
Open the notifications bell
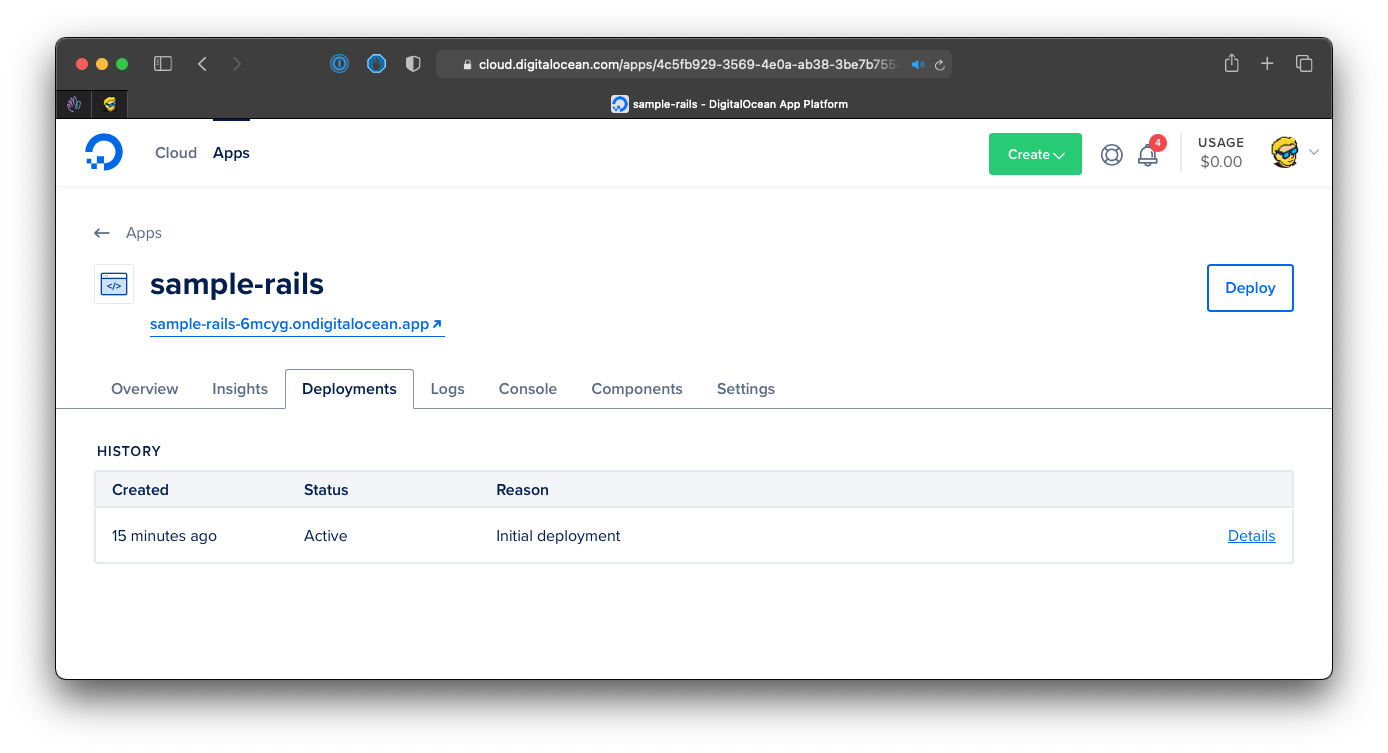click(x=1148, y=155)
